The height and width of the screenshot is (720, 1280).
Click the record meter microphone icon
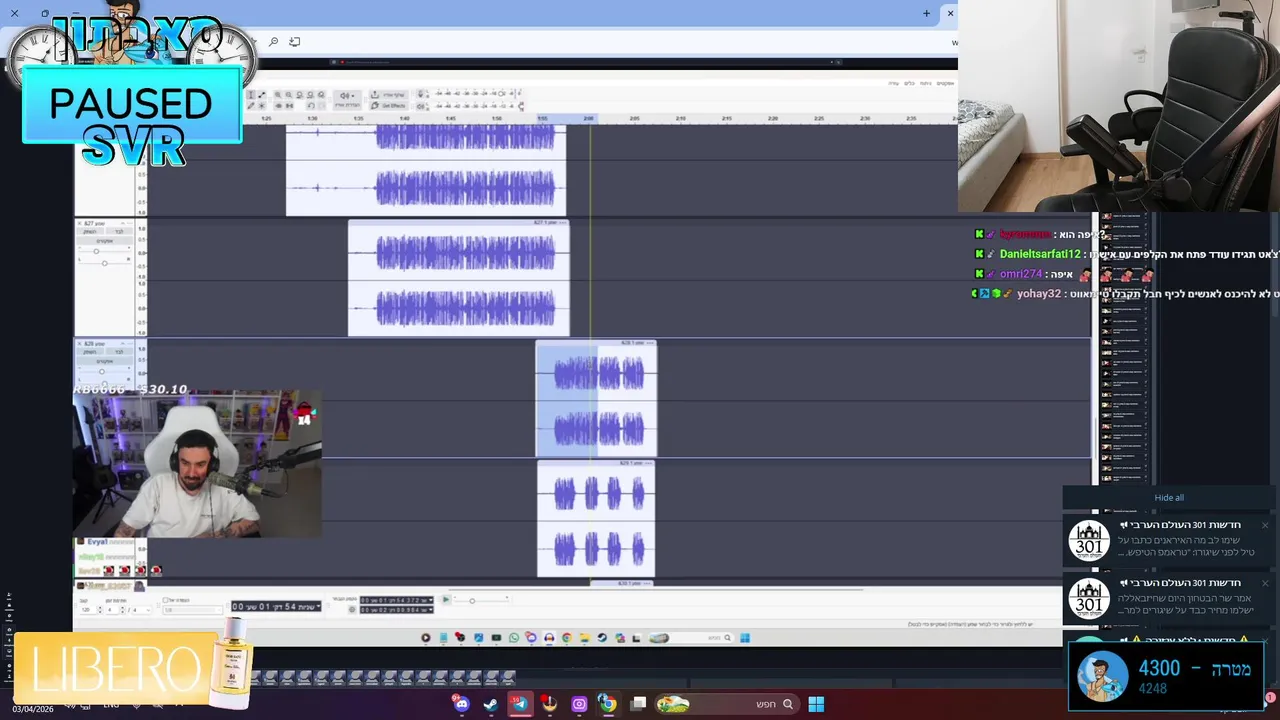click(x=420, y=94)
